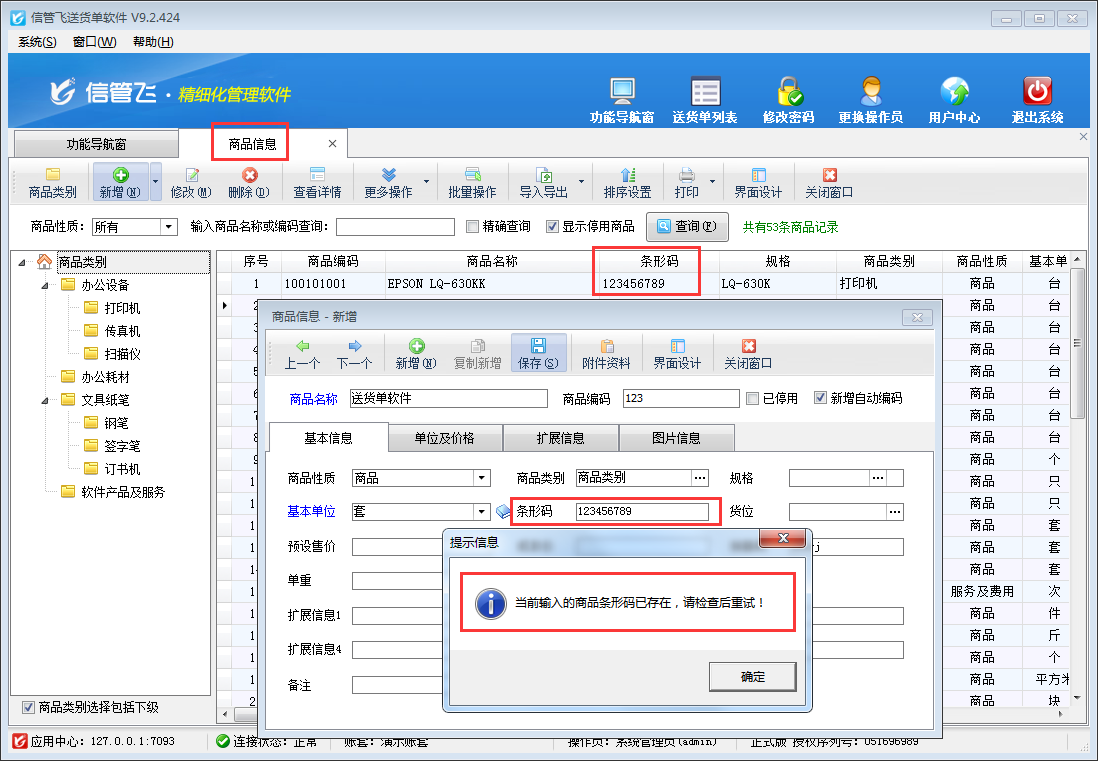
Task: Uncheck the 新增自动编码 checkbox
Action: coord(821,398)
